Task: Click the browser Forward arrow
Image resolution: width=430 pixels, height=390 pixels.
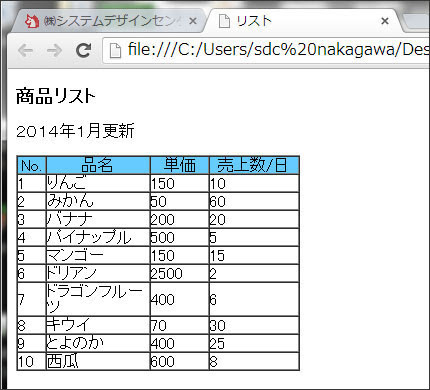Action: pyautogui.click(x=54, y=50)
